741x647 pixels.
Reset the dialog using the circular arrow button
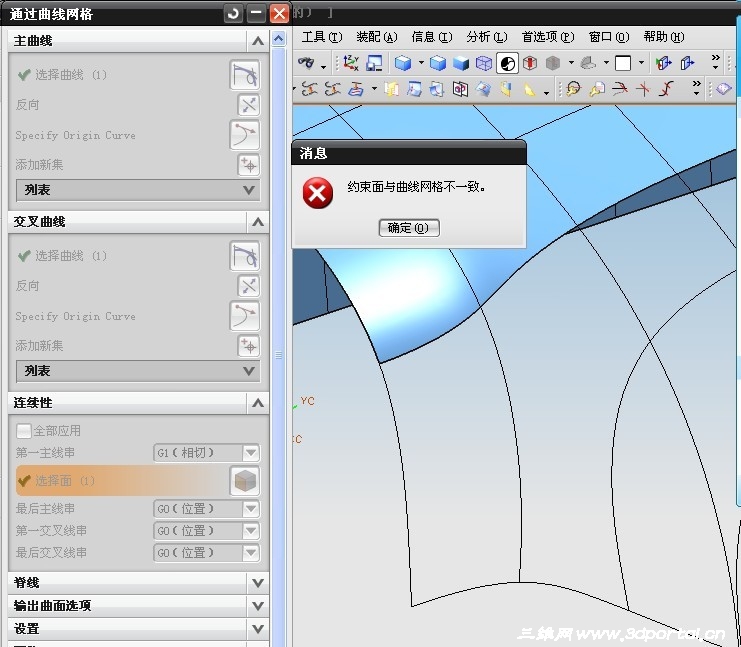coord(233,13)
